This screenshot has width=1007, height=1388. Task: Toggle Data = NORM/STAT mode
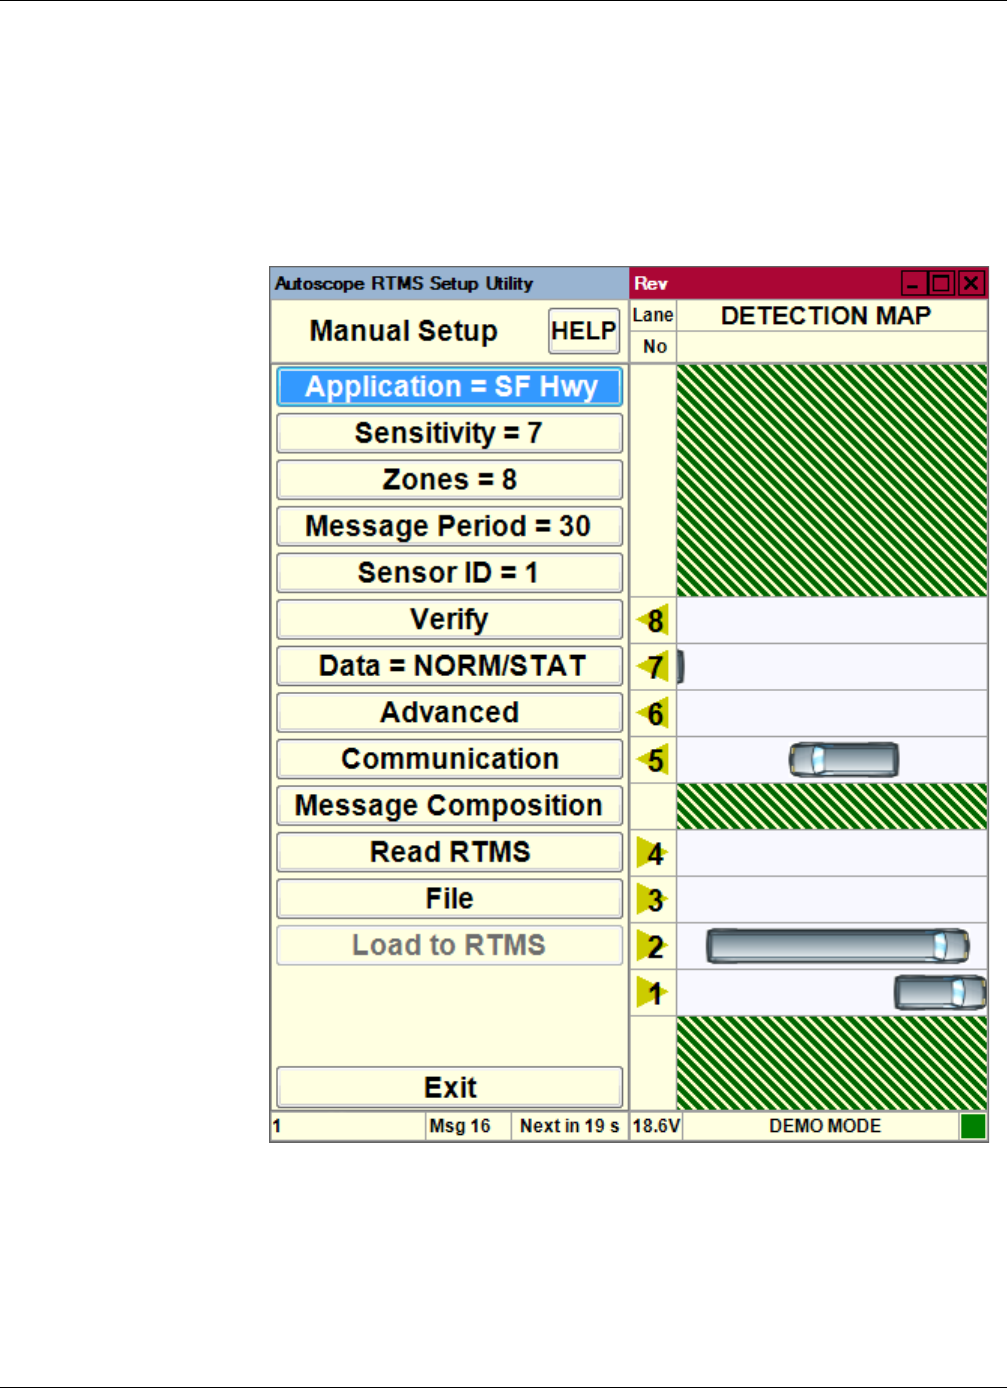point(450,666)
